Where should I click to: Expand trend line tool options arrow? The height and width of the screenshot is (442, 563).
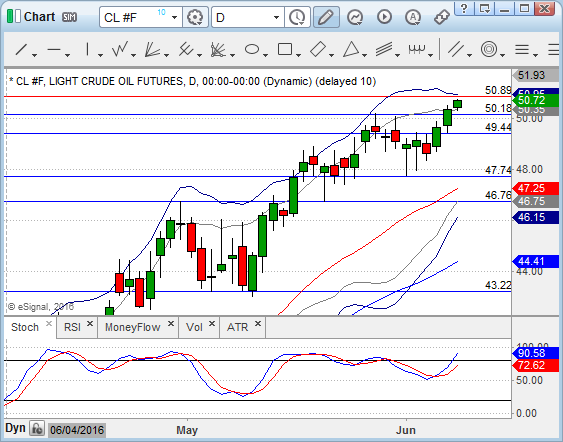(34, 55)
